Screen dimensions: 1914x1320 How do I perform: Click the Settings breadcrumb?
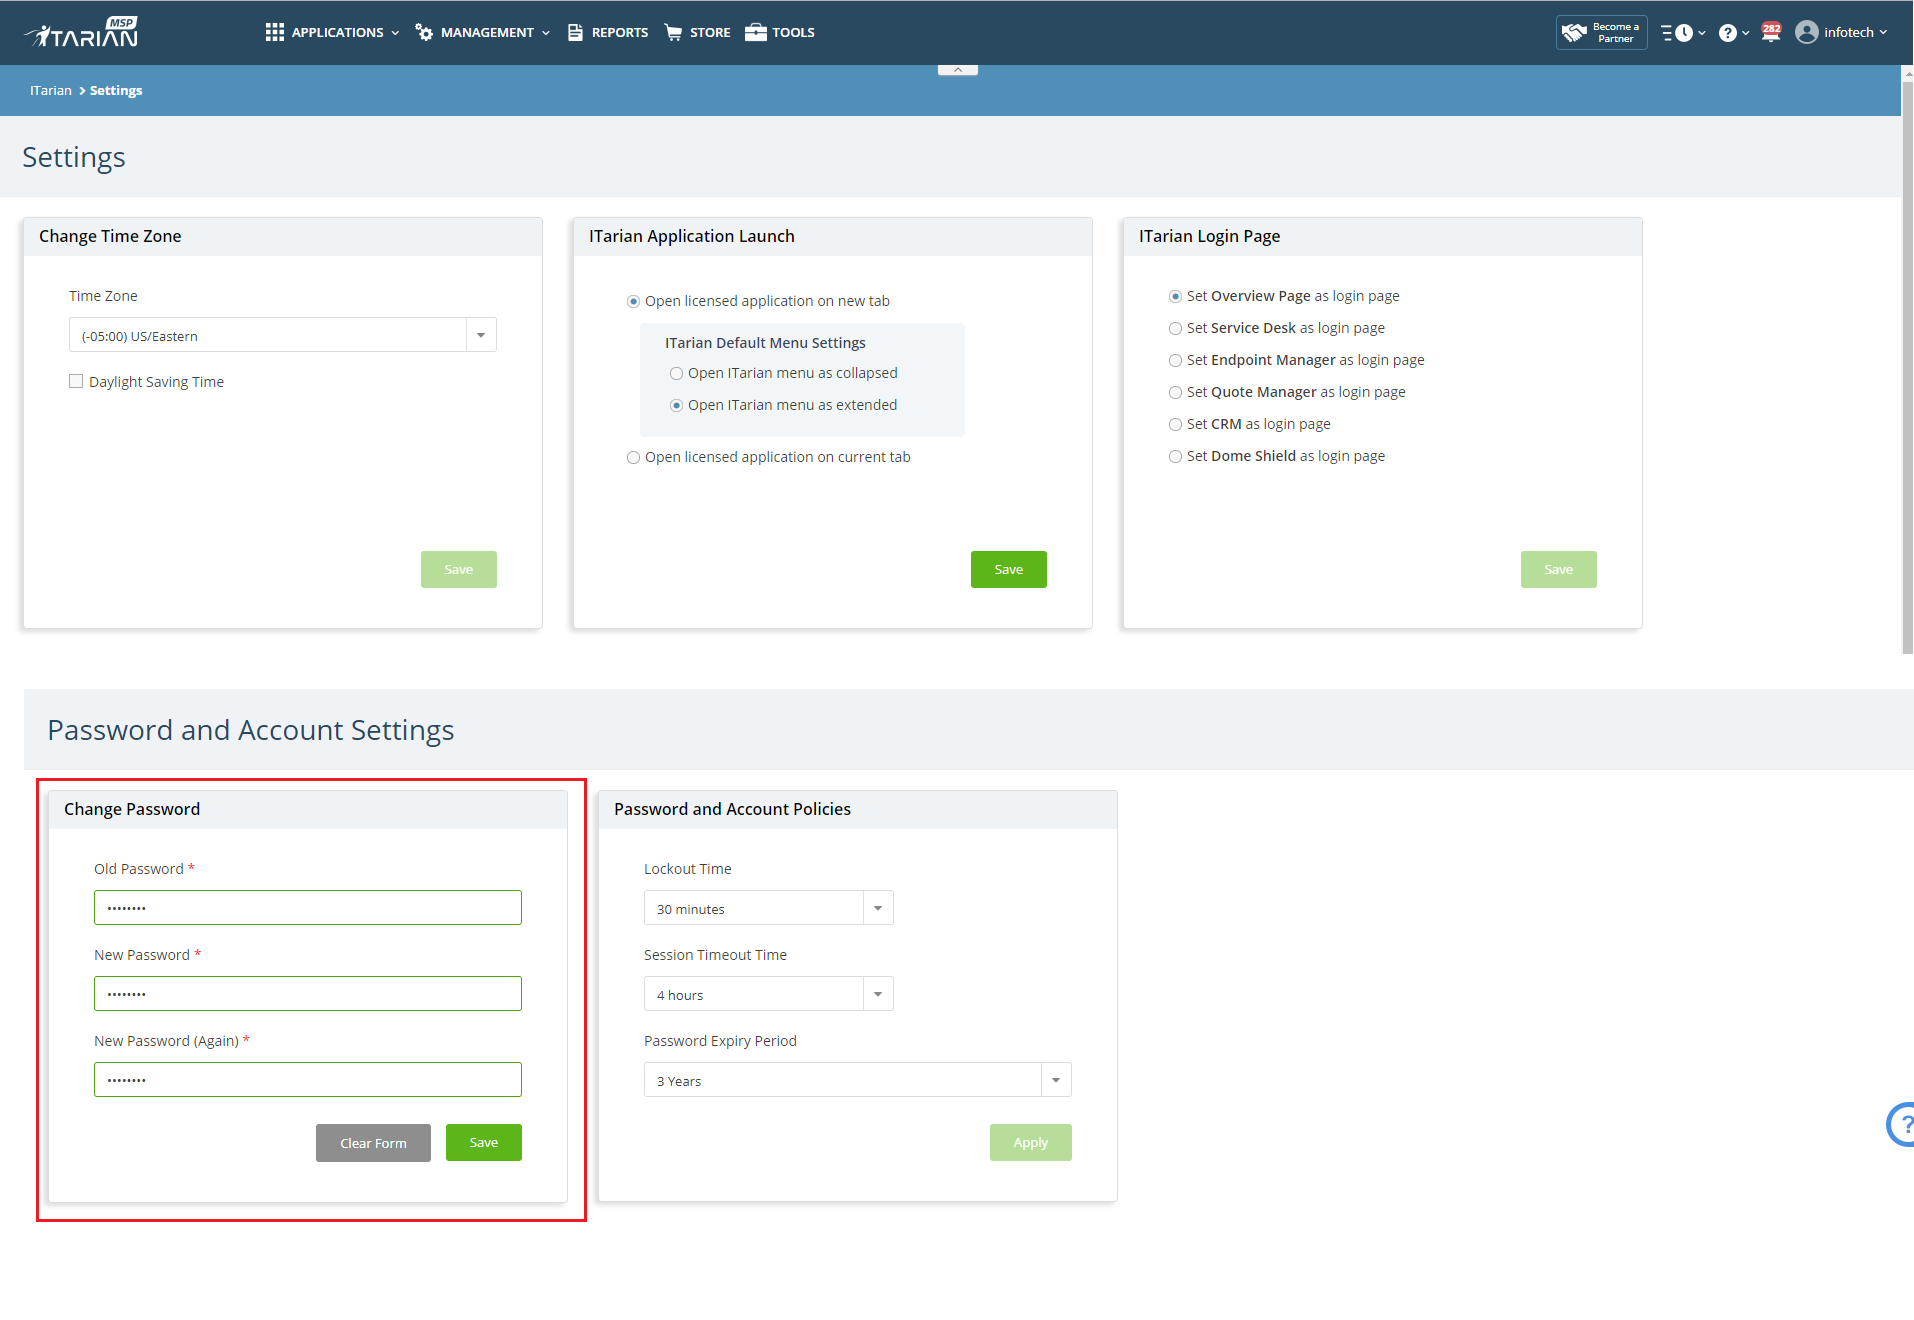click(116, 90)
